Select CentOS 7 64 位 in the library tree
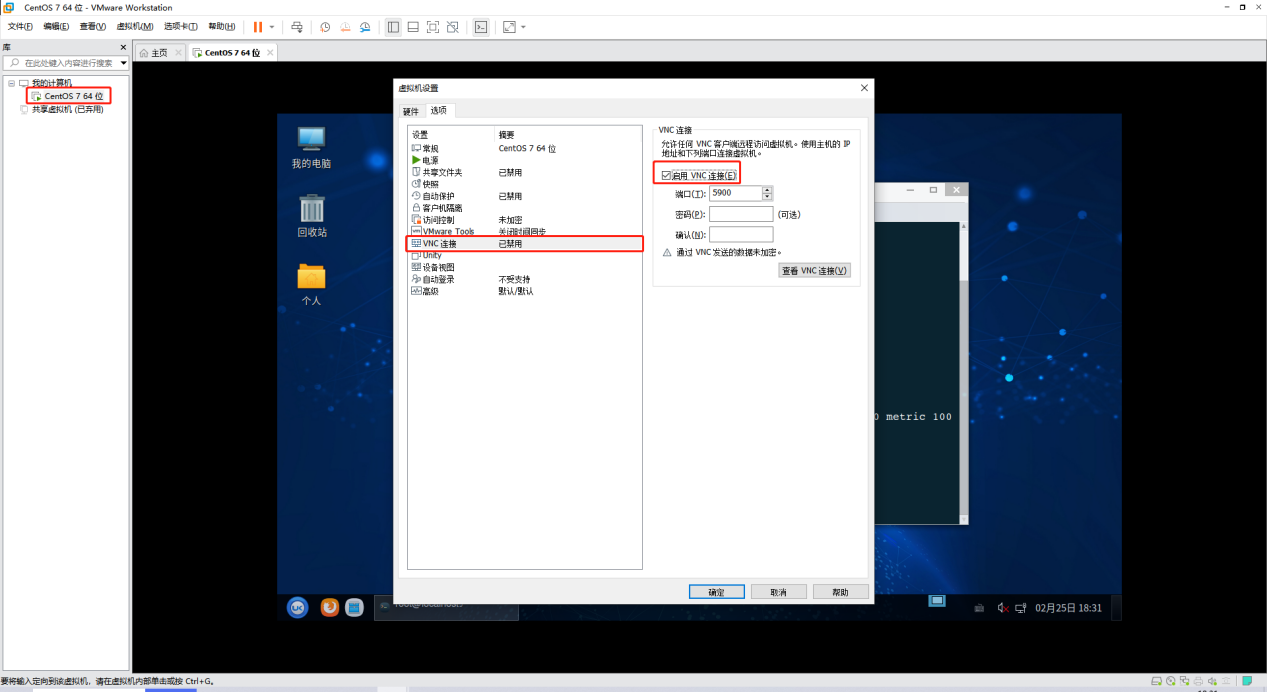This screenshot has height=692, width=1267. pos(73,96)
